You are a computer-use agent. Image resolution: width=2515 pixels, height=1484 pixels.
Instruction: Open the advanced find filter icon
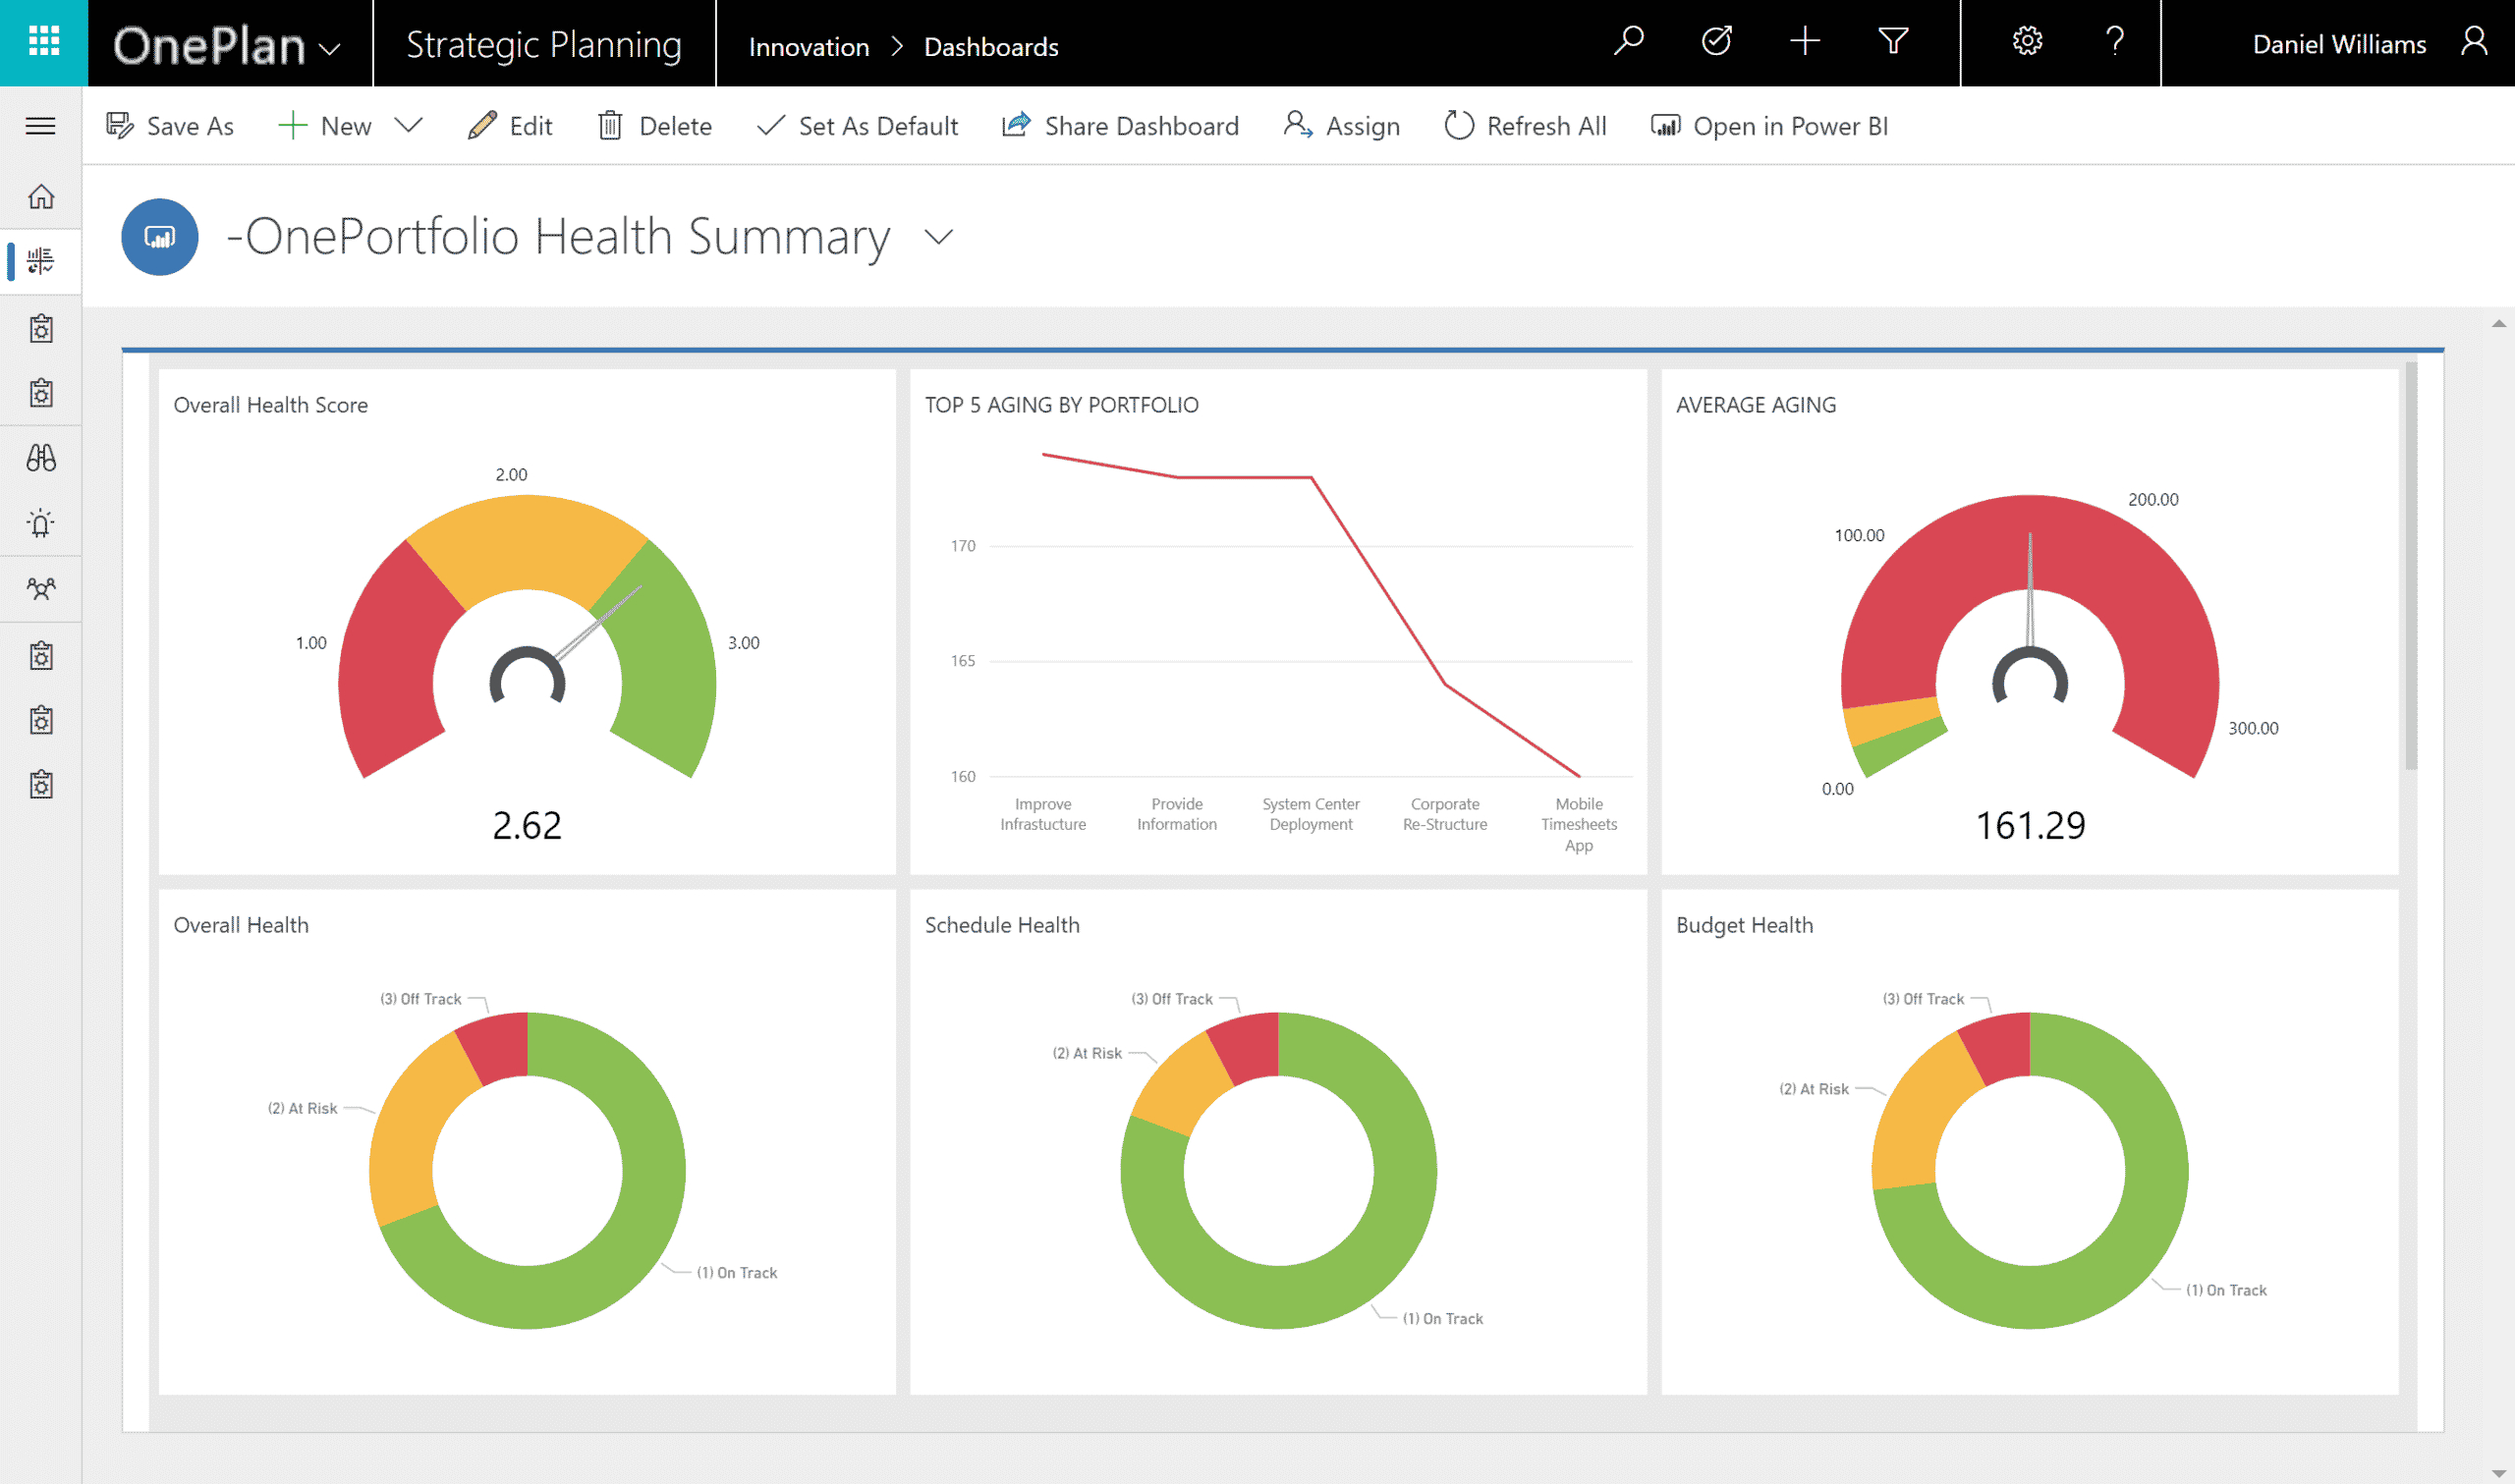[x=1892, y=42]
